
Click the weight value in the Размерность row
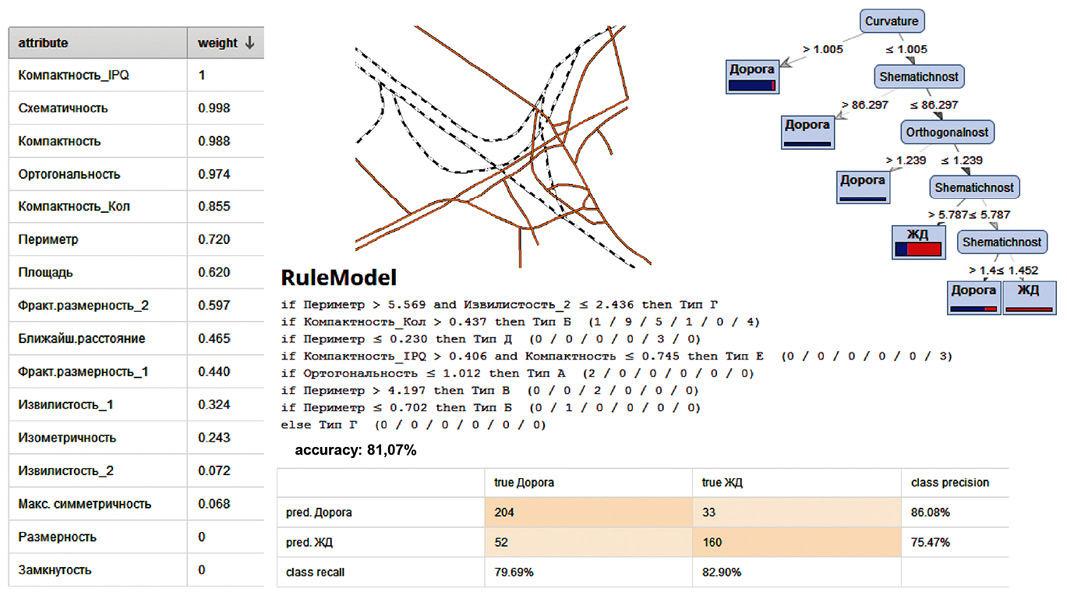(201, 537)
